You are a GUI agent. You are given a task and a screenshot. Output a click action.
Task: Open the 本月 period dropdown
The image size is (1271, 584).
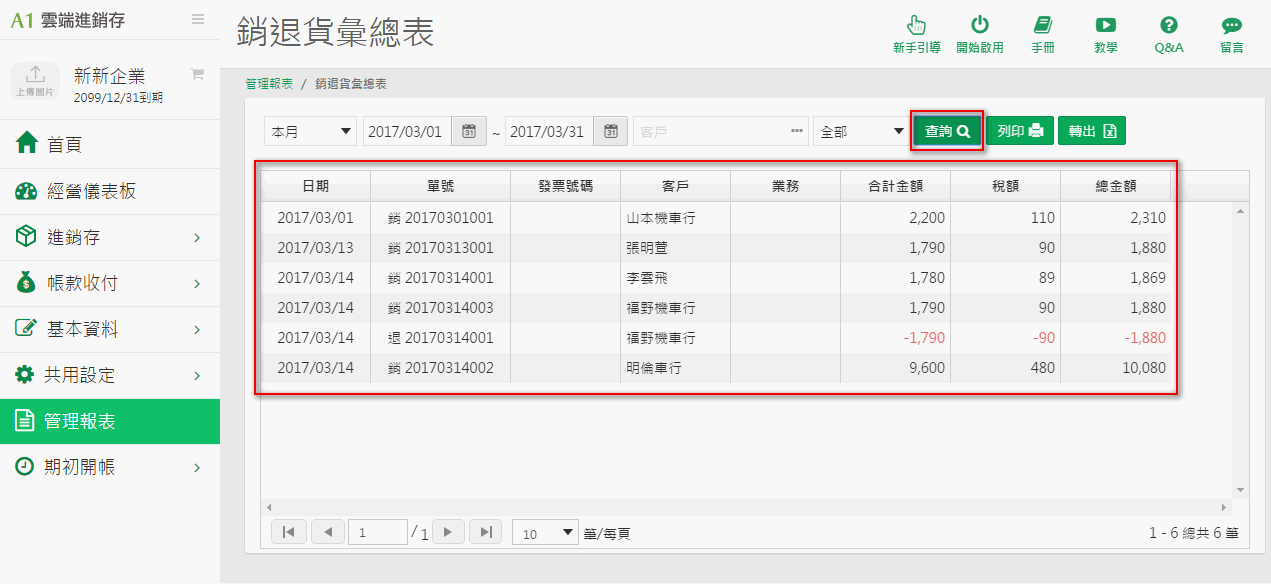(x=311, y=131)
